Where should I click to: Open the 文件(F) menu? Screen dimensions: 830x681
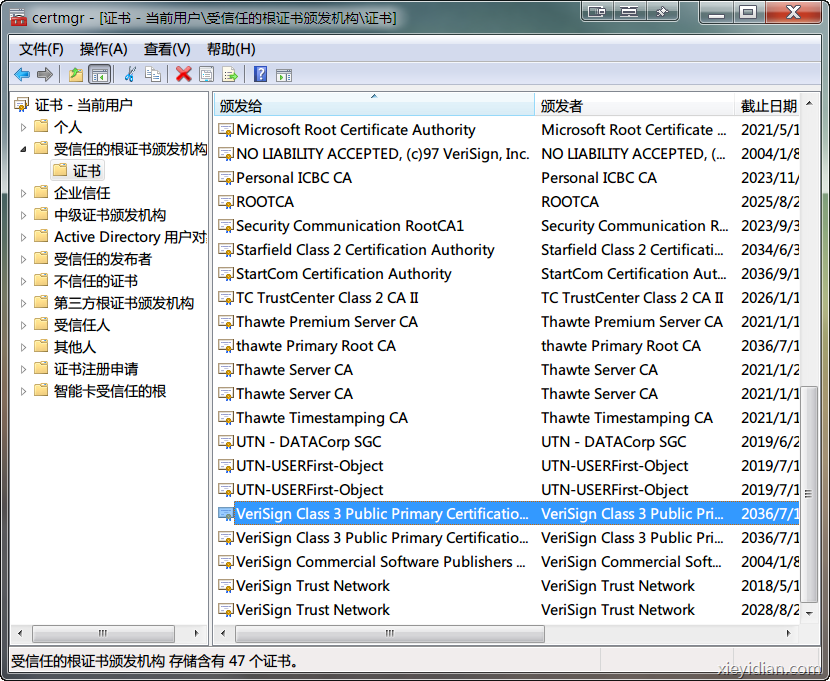[x=41, y=49]
